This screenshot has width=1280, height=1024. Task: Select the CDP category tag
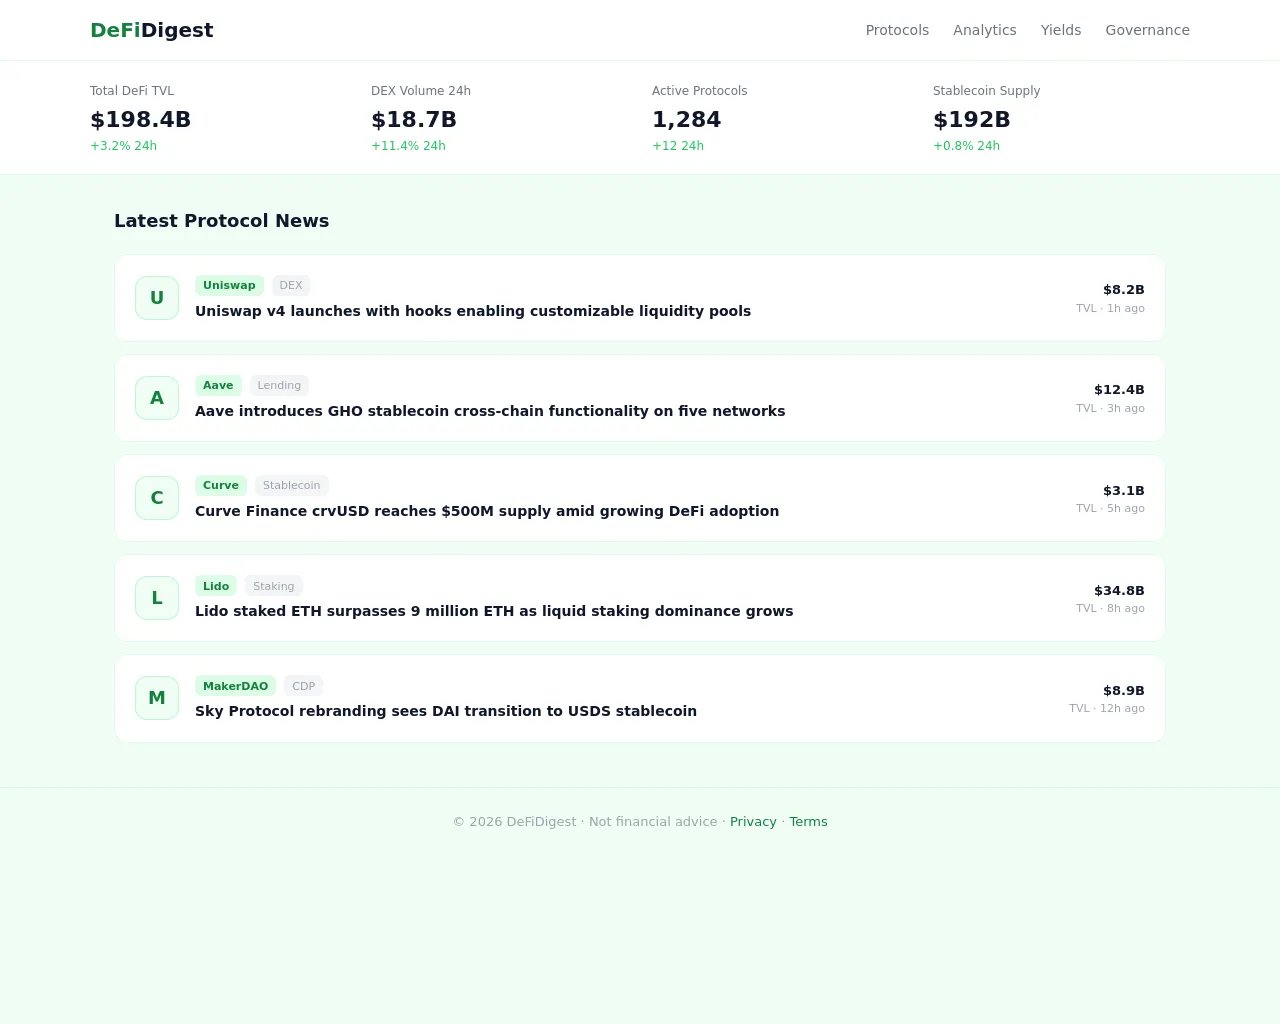304,686
